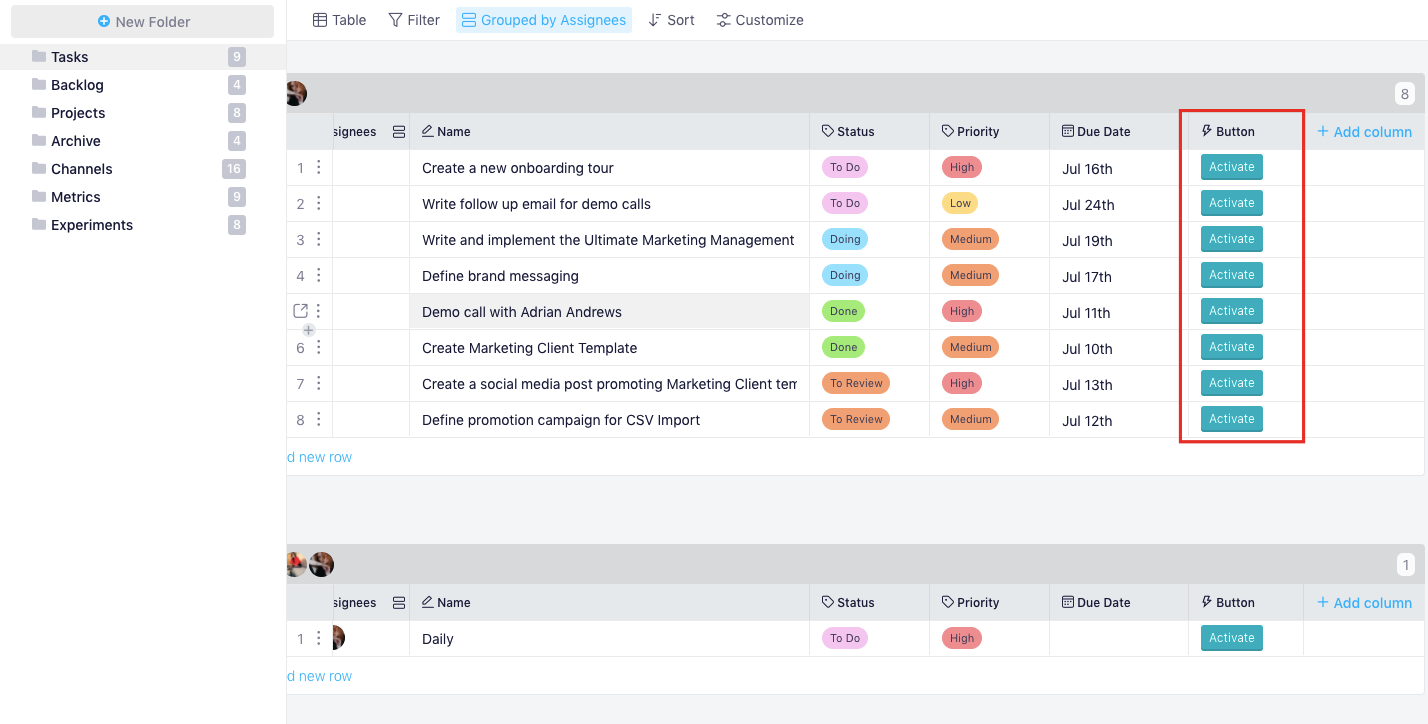Open Grouped by Assignees menu

click(x=544, y=20)
